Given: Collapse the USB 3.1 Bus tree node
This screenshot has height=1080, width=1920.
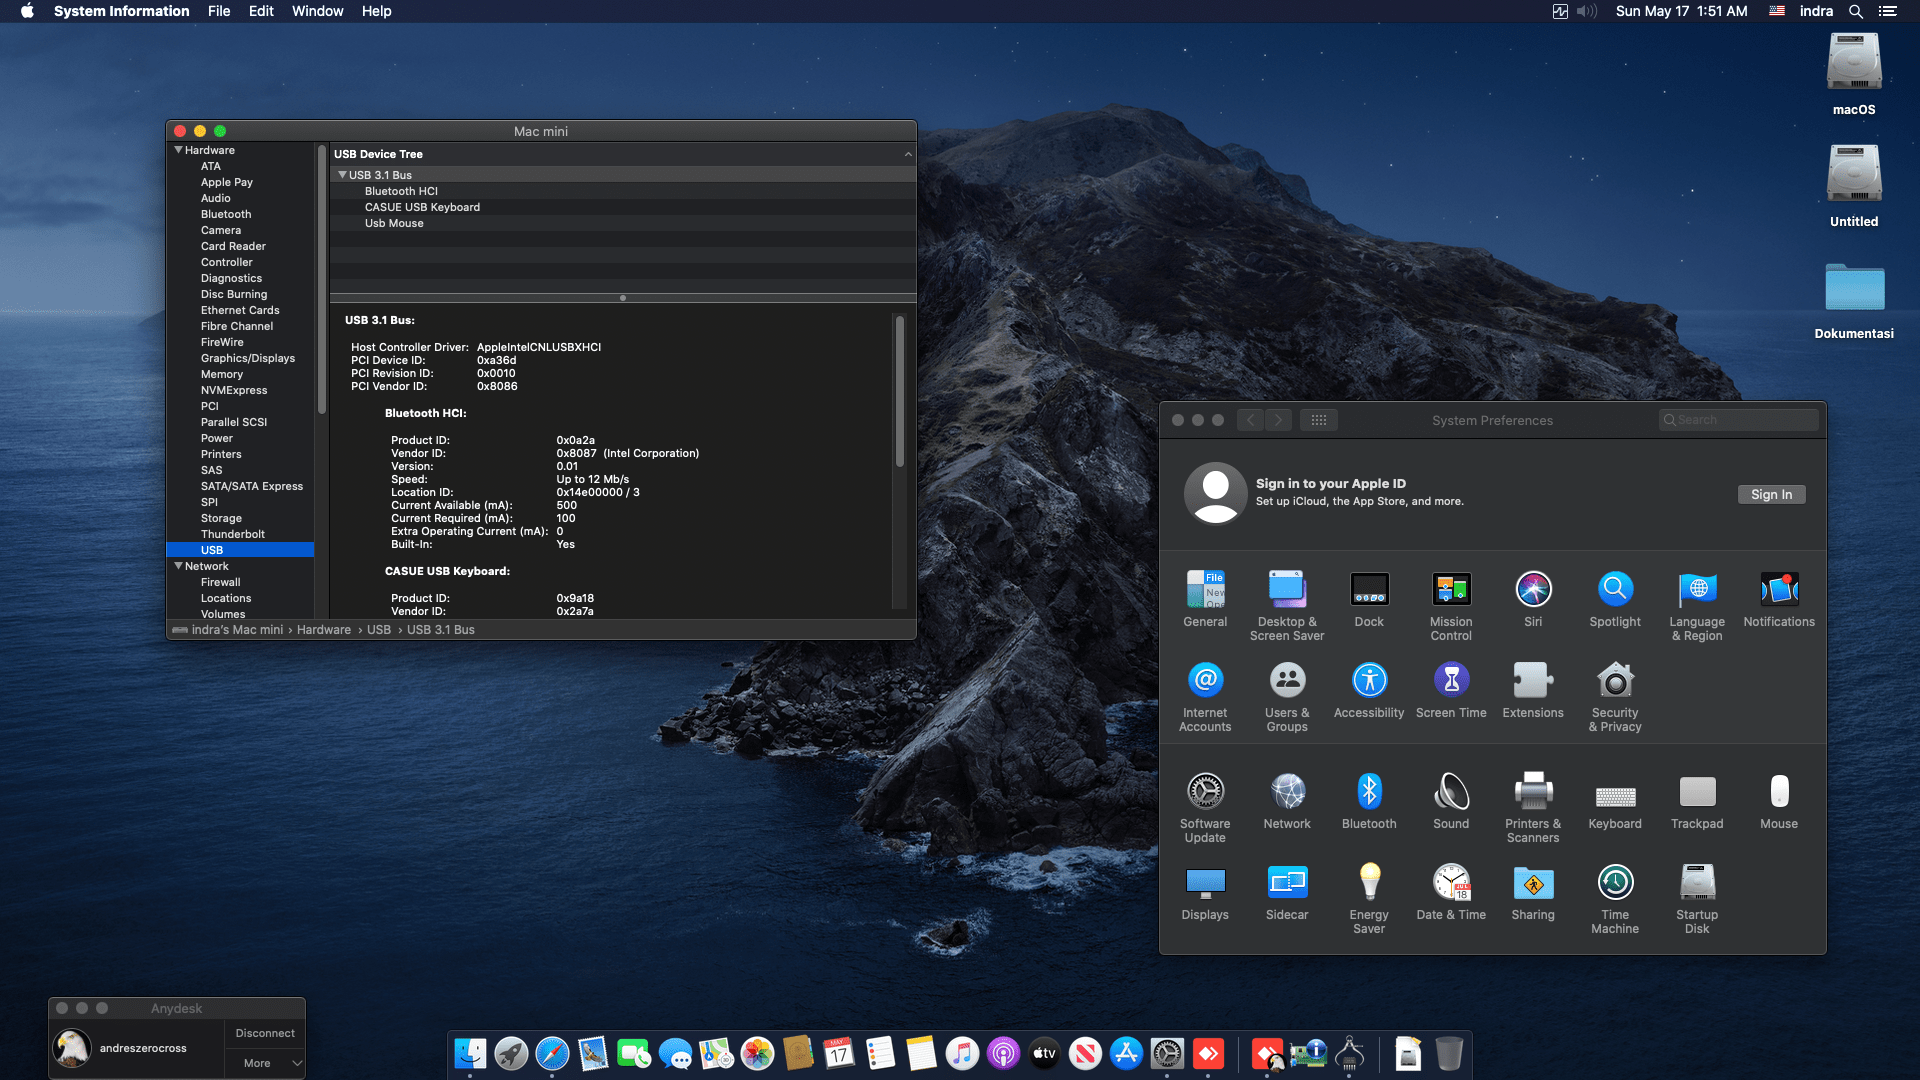Looking at the screenshot, I should click(342, 175).
